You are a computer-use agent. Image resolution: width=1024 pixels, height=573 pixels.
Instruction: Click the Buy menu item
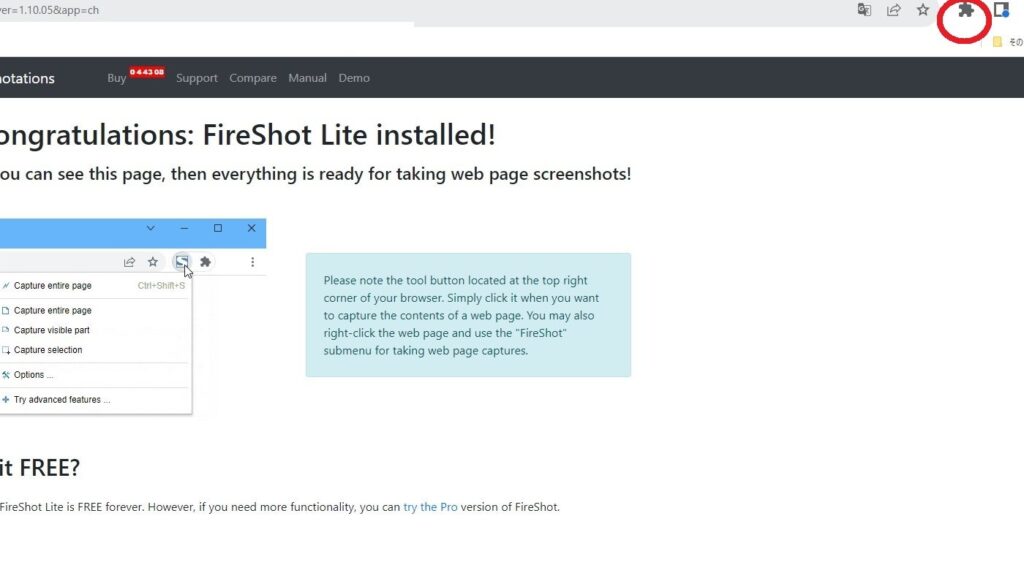pos(116,78)
